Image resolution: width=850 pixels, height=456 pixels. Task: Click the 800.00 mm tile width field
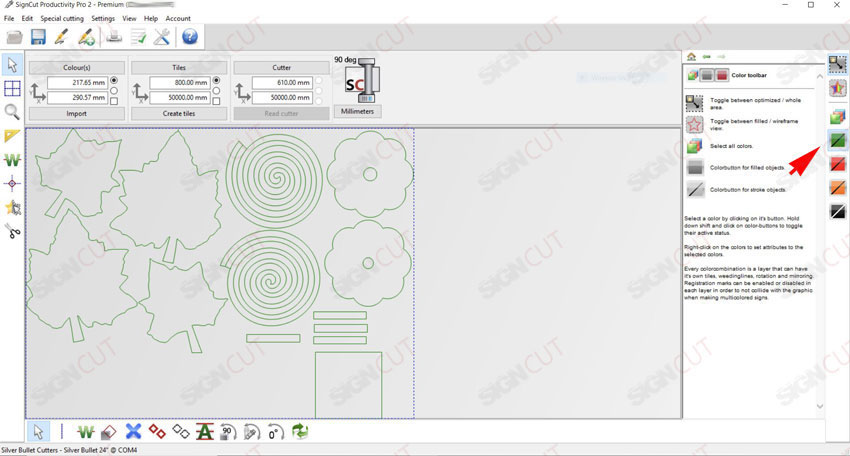click(180, 82)
